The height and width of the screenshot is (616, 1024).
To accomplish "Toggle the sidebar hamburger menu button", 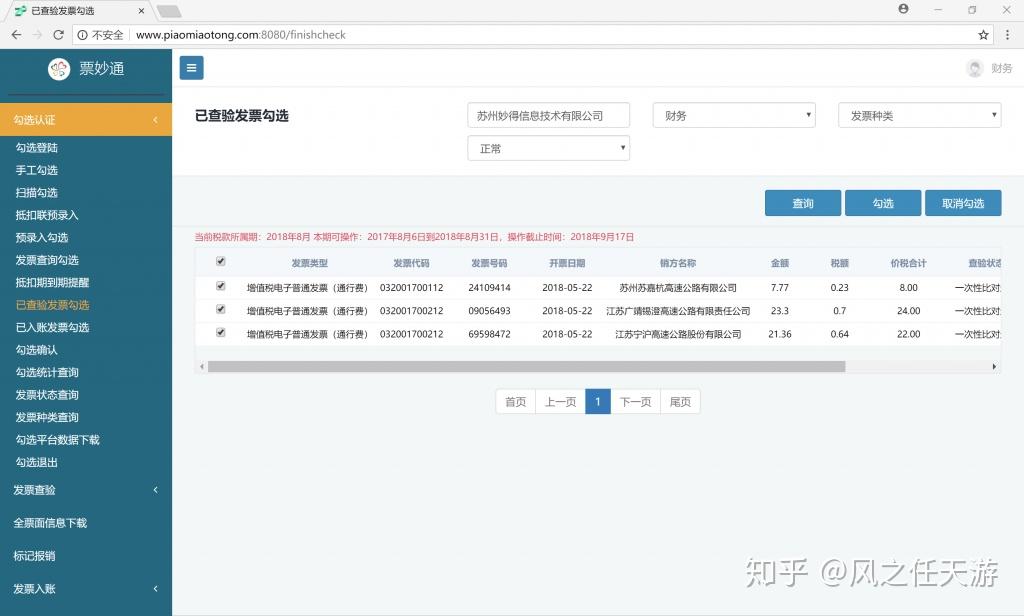I will tap(191, 68).
